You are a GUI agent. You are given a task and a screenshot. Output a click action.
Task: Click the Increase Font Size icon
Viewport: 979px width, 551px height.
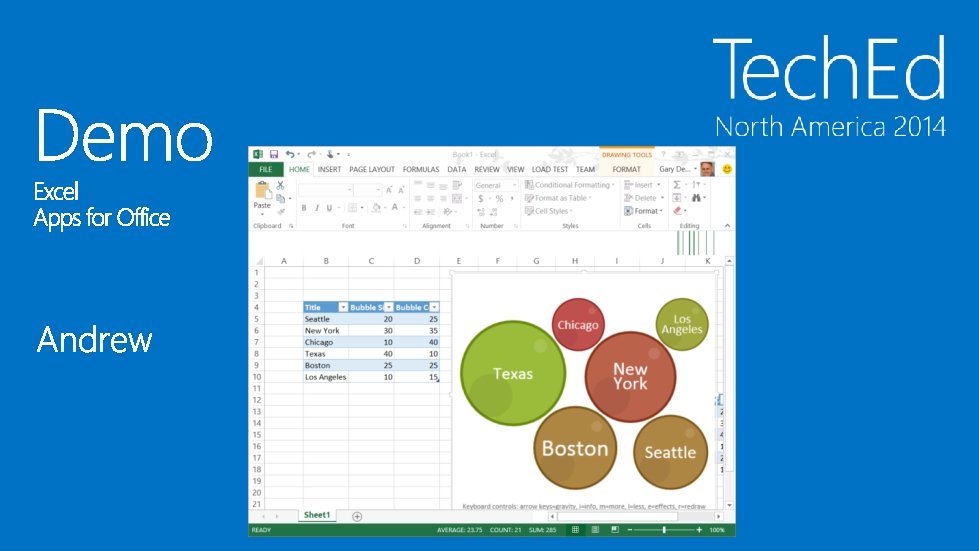[x=389, y=190]
